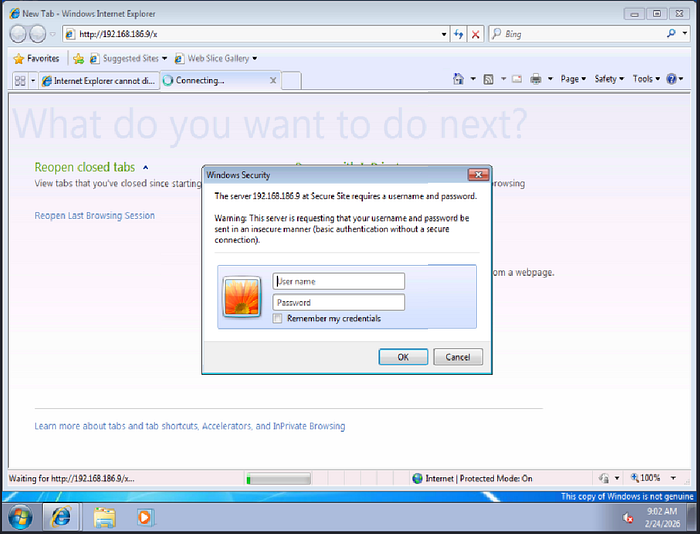
Task: Open the Suggested Sites favorites item
Action: (x=129, y=58)
